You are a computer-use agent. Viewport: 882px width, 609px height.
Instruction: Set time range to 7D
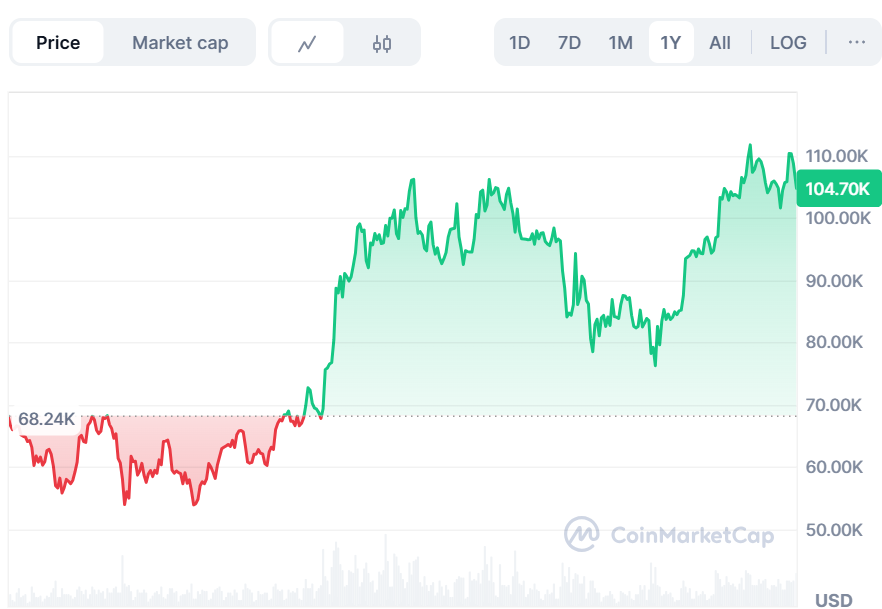[569, 43]
